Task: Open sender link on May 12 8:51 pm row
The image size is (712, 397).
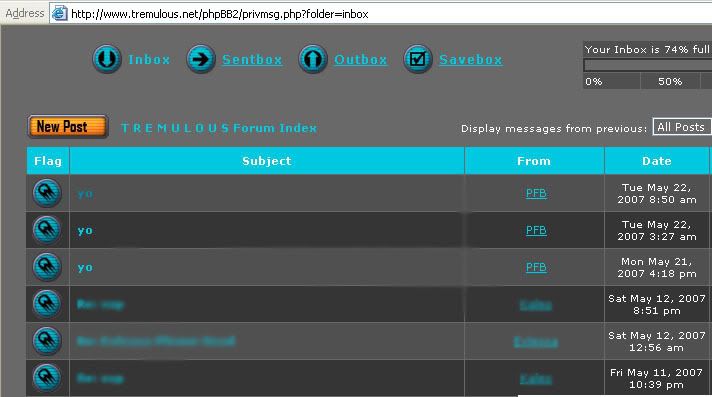Action: click(536, 305)
